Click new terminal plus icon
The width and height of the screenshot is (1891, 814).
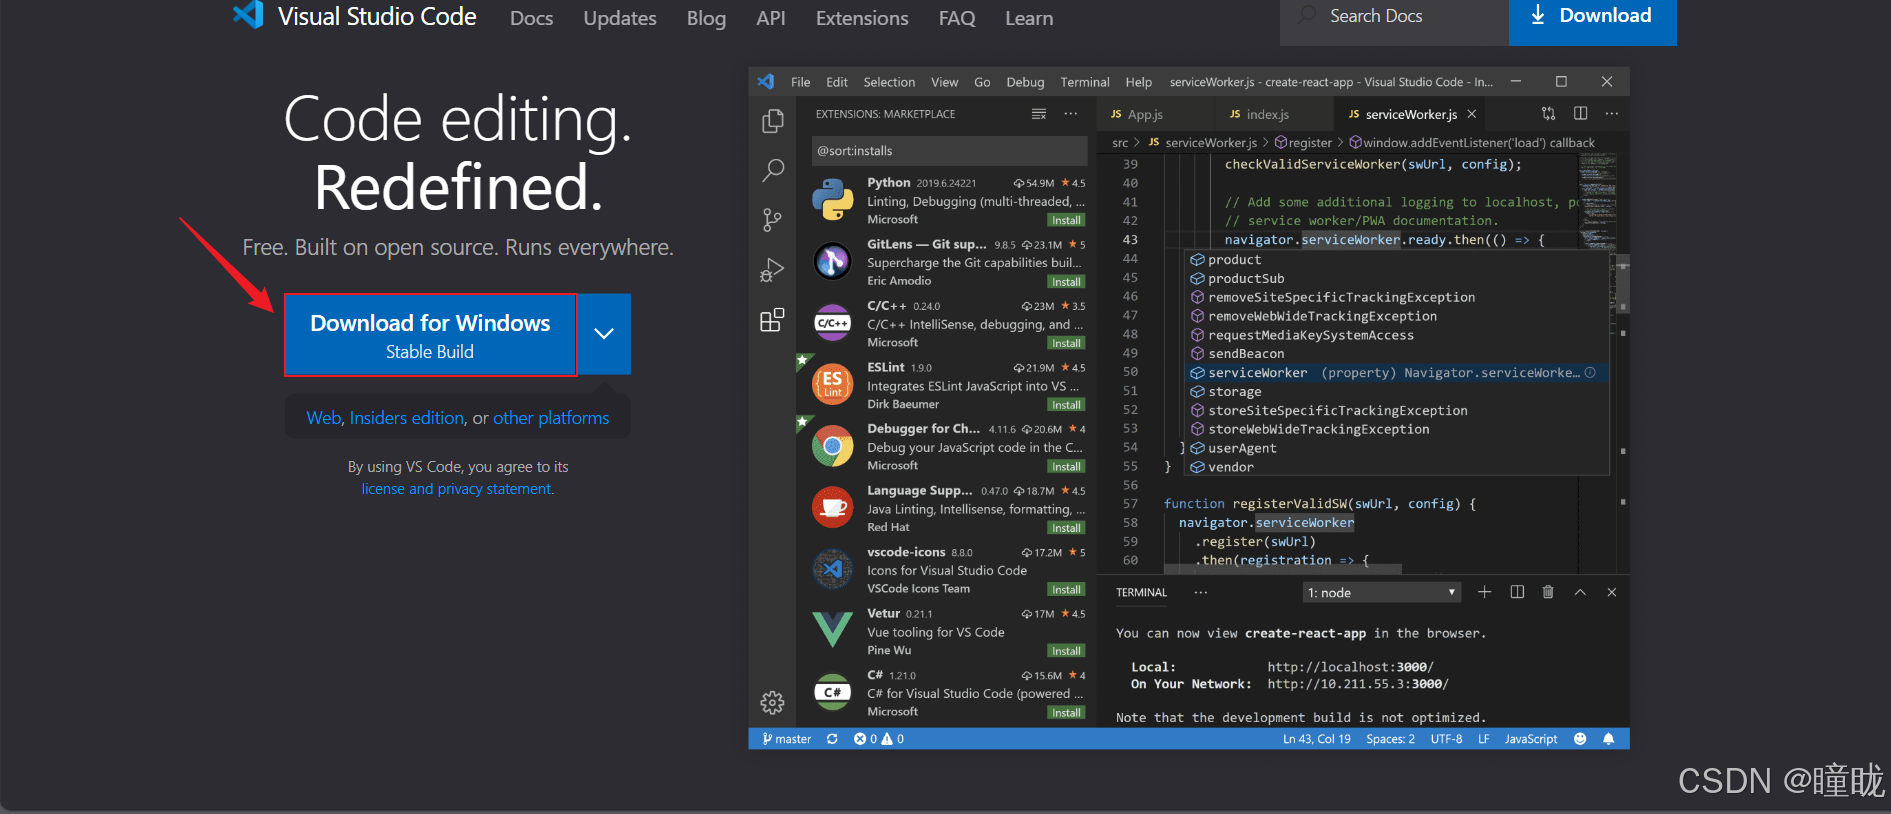1484,592
